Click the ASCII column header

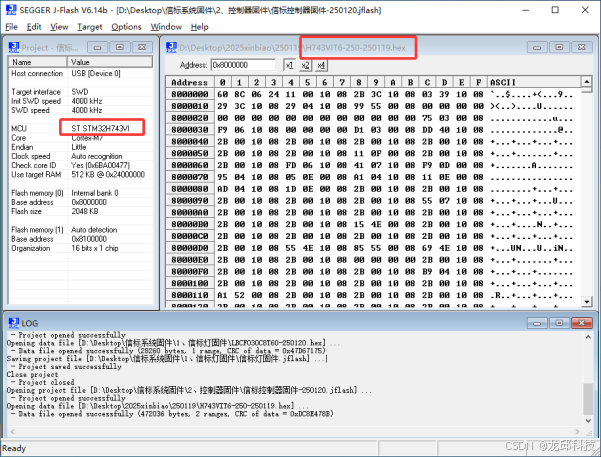[534, 82]
